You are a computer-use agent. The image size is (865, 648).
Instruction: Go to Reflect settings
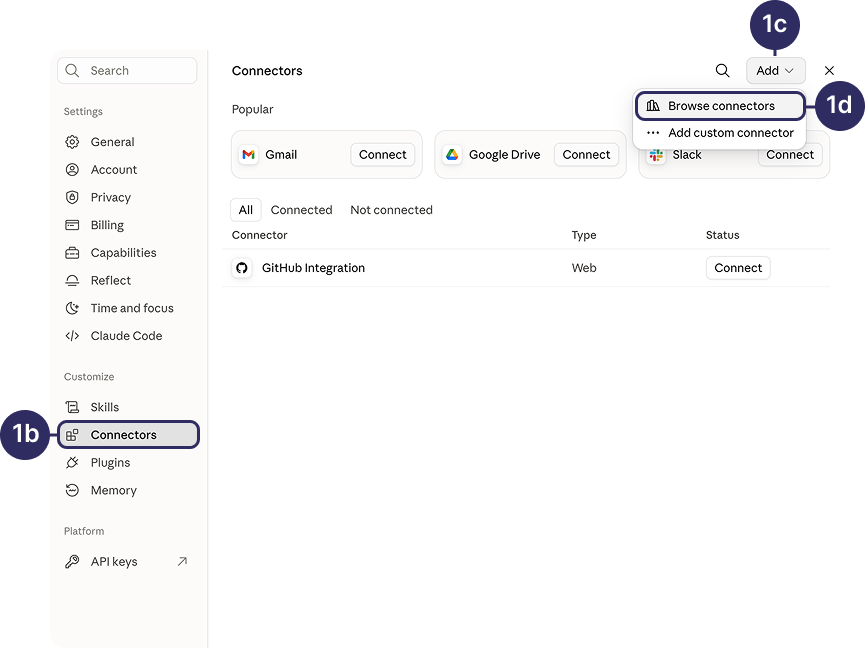[x=127, y=280]
